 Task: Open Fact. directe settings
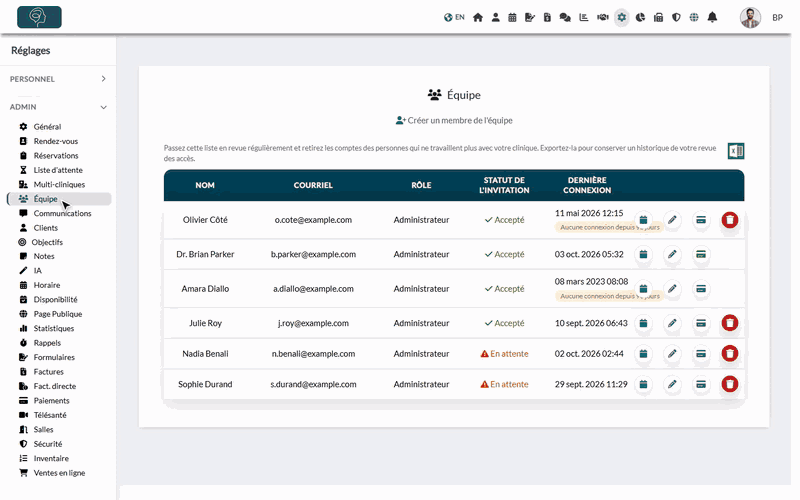[x=55, y=386]
